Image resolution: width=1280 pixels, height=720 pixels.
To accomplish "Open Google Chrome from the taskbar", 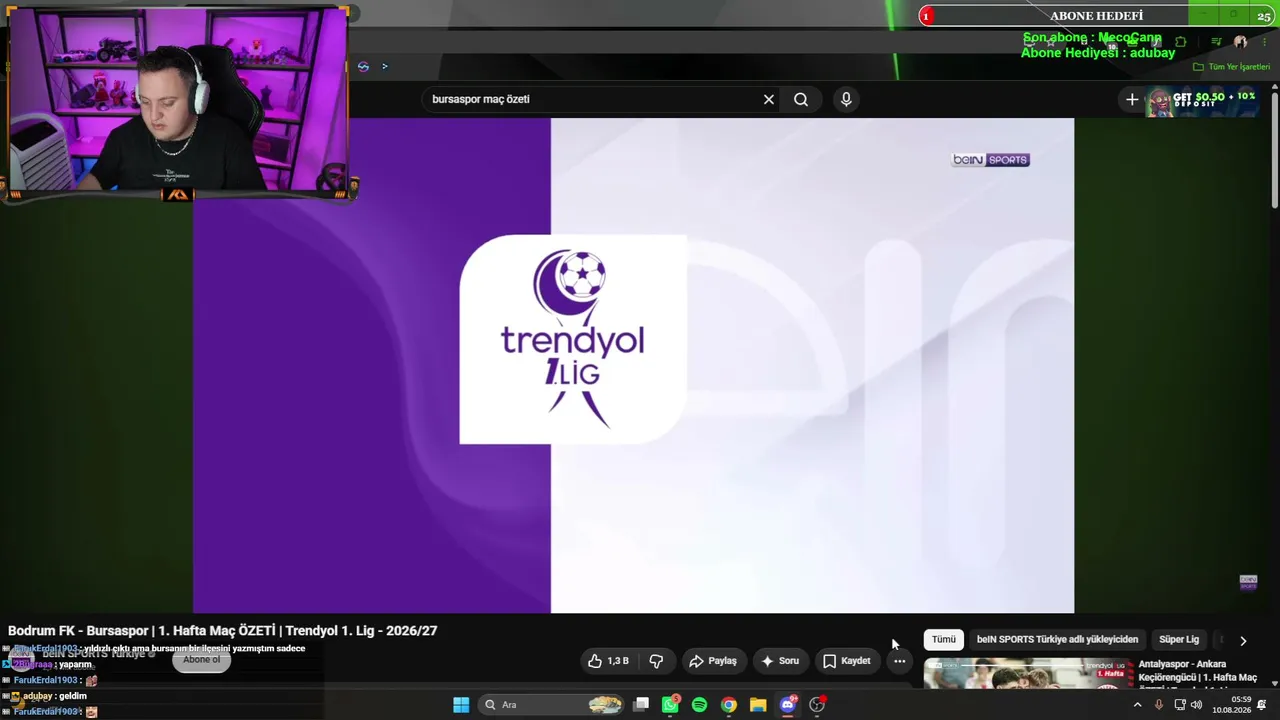I will 729,705.
